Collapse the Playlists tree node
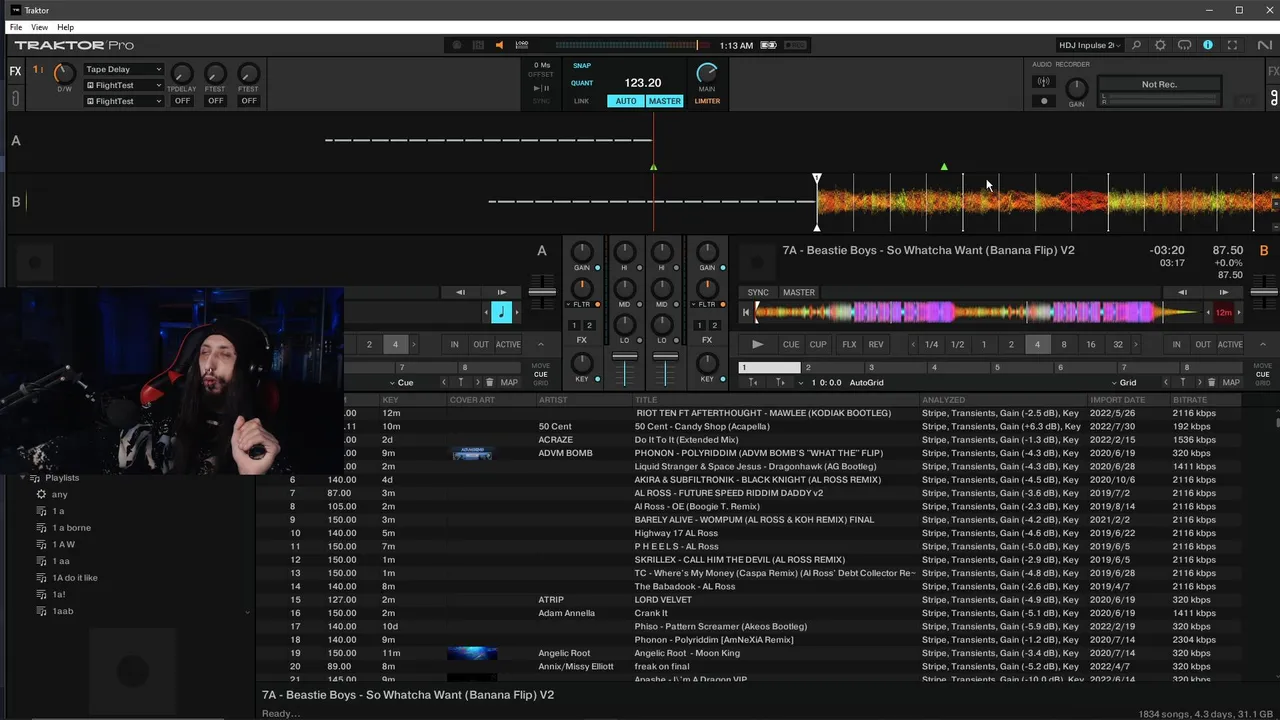The height and width of the screenshot is (720, 1280). tap(23, 478)
